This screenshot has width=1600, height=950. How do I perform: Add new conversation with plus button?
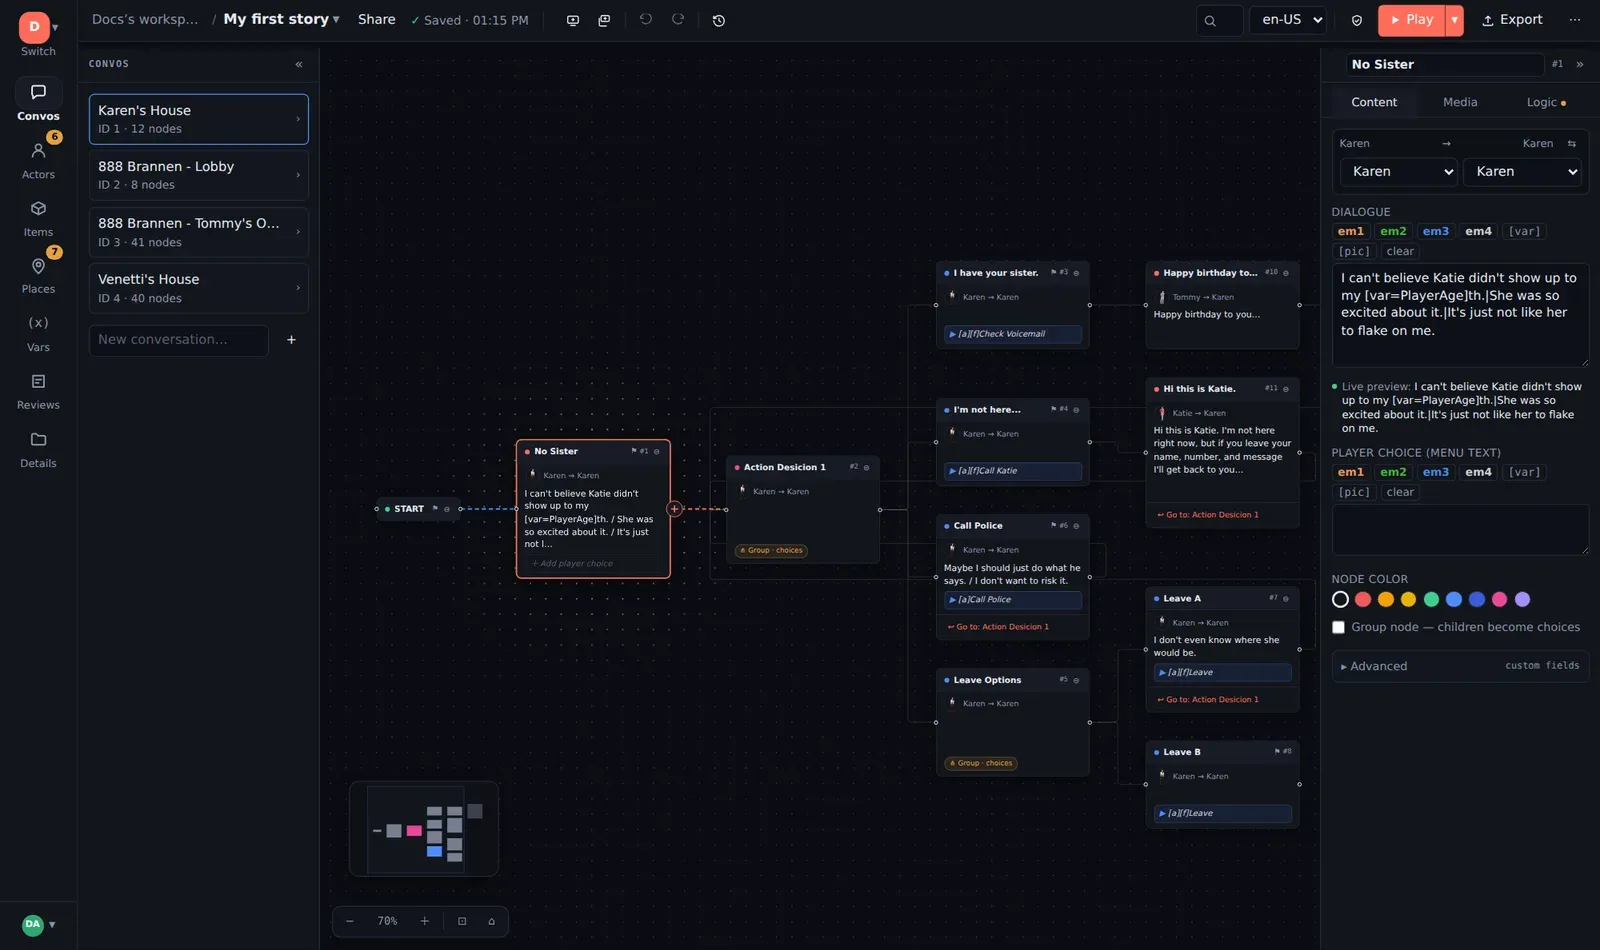[291, 340]
